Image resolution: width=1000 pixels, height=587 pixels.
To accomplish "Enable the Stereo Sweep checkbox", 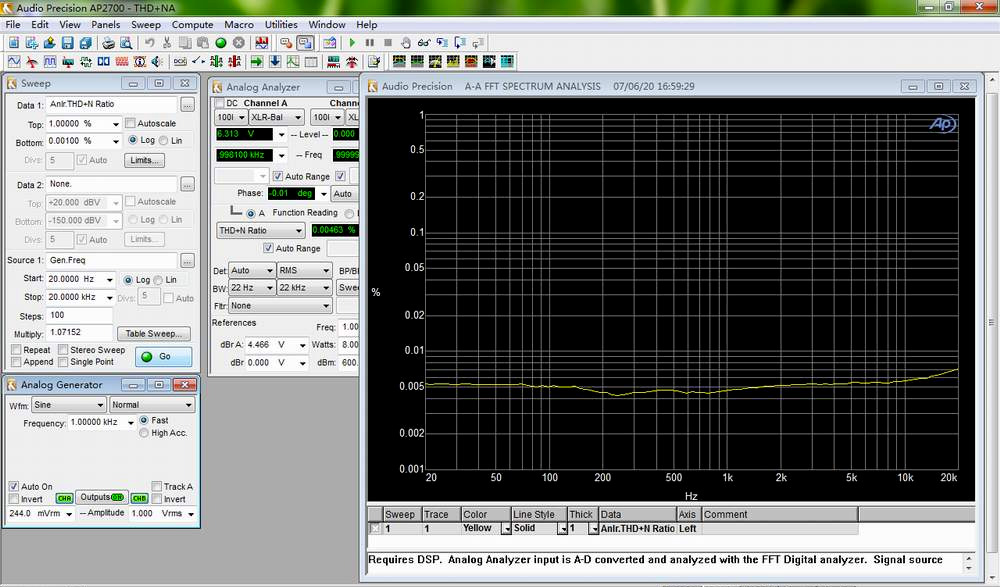I will 63,350.
